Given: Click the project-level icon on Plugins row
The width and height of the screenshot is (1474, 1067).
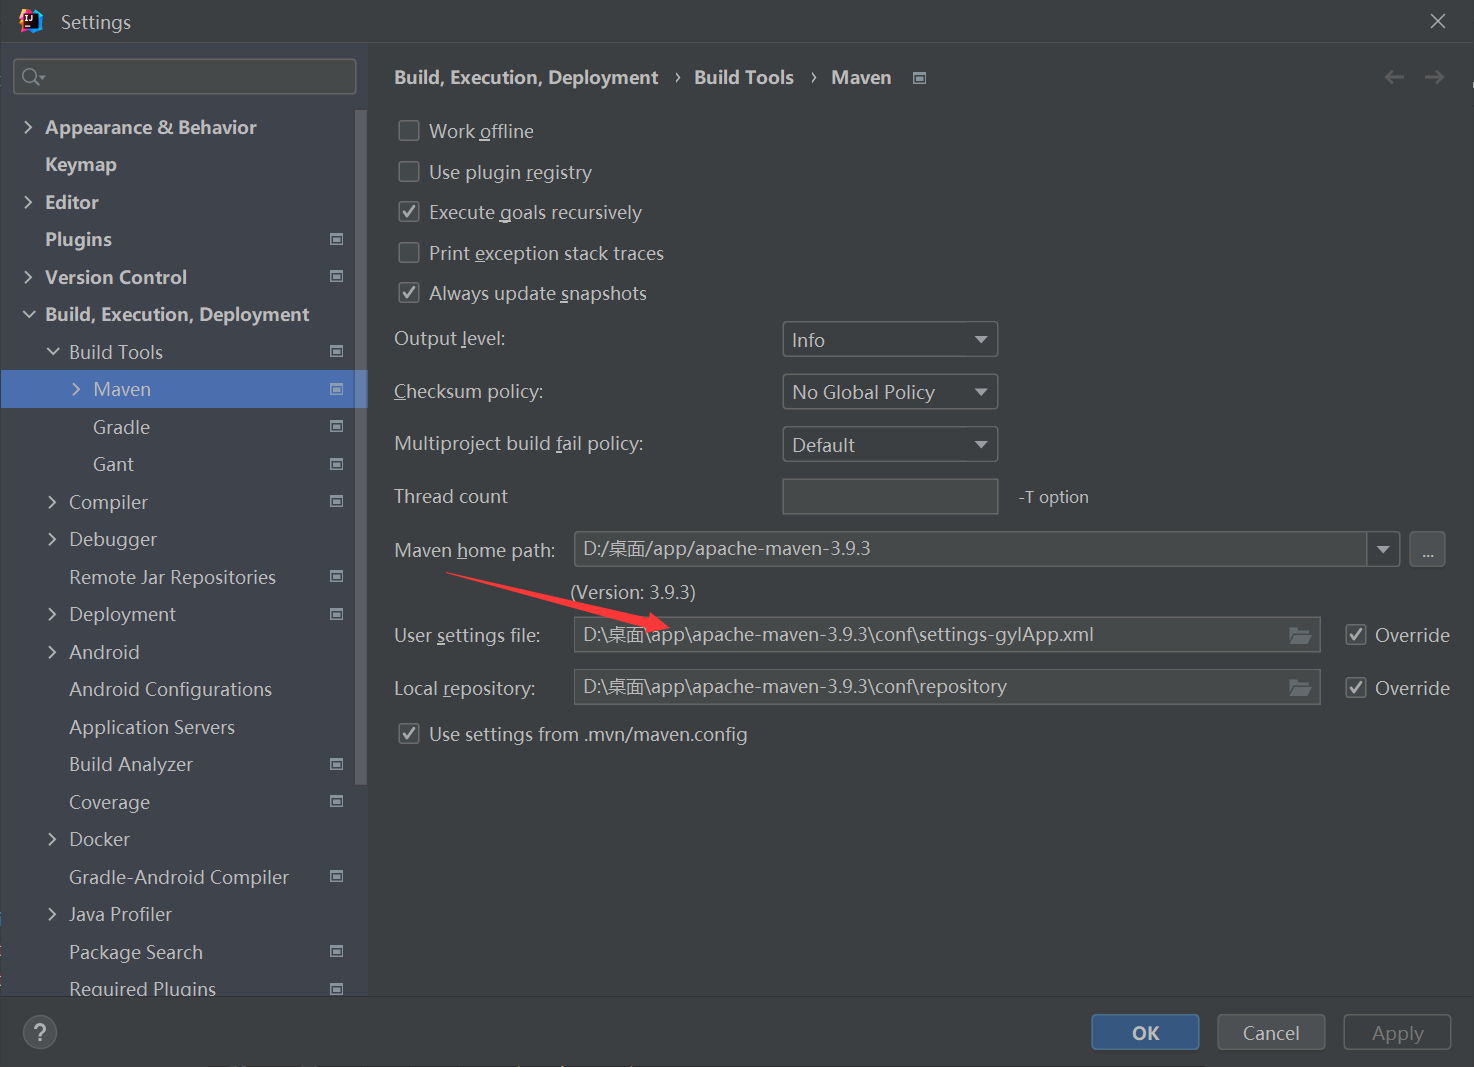Looking at the screenshot, I should [x=337, y=239].
